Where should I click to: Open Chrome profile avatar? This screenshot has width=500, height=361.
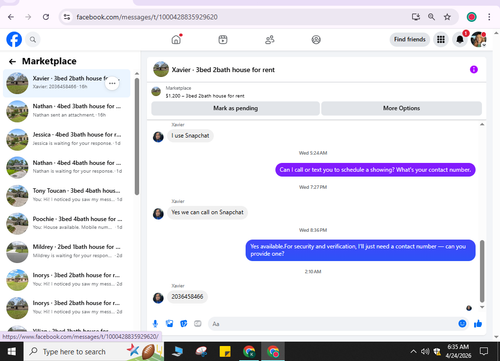471,17
